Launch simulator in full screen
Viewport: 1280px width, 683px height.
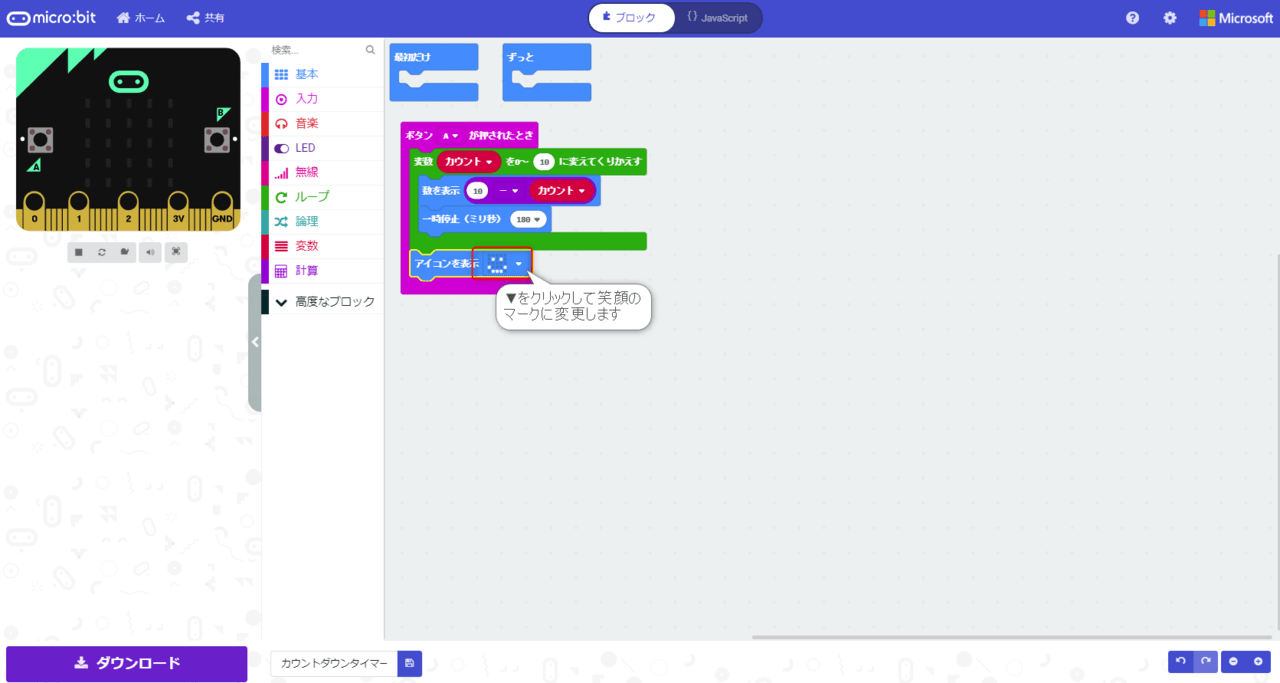[x=175, y=252]
